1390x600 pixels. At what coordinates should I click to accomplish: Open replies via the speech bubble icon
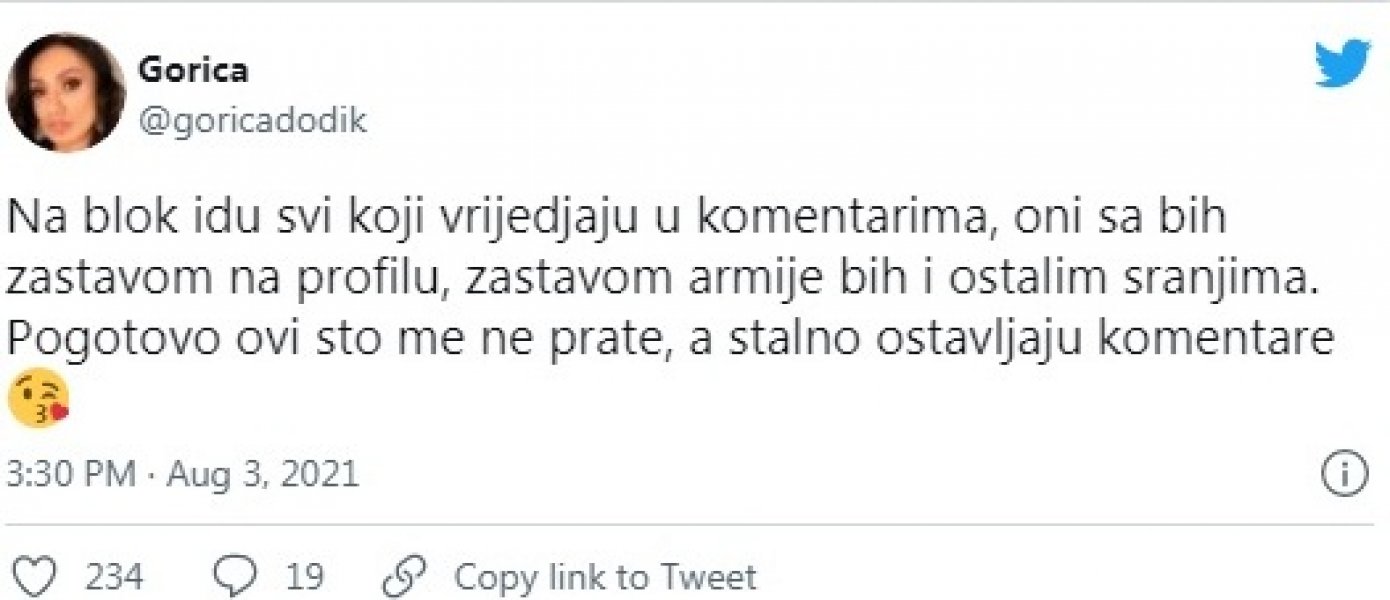coord(233,575)
